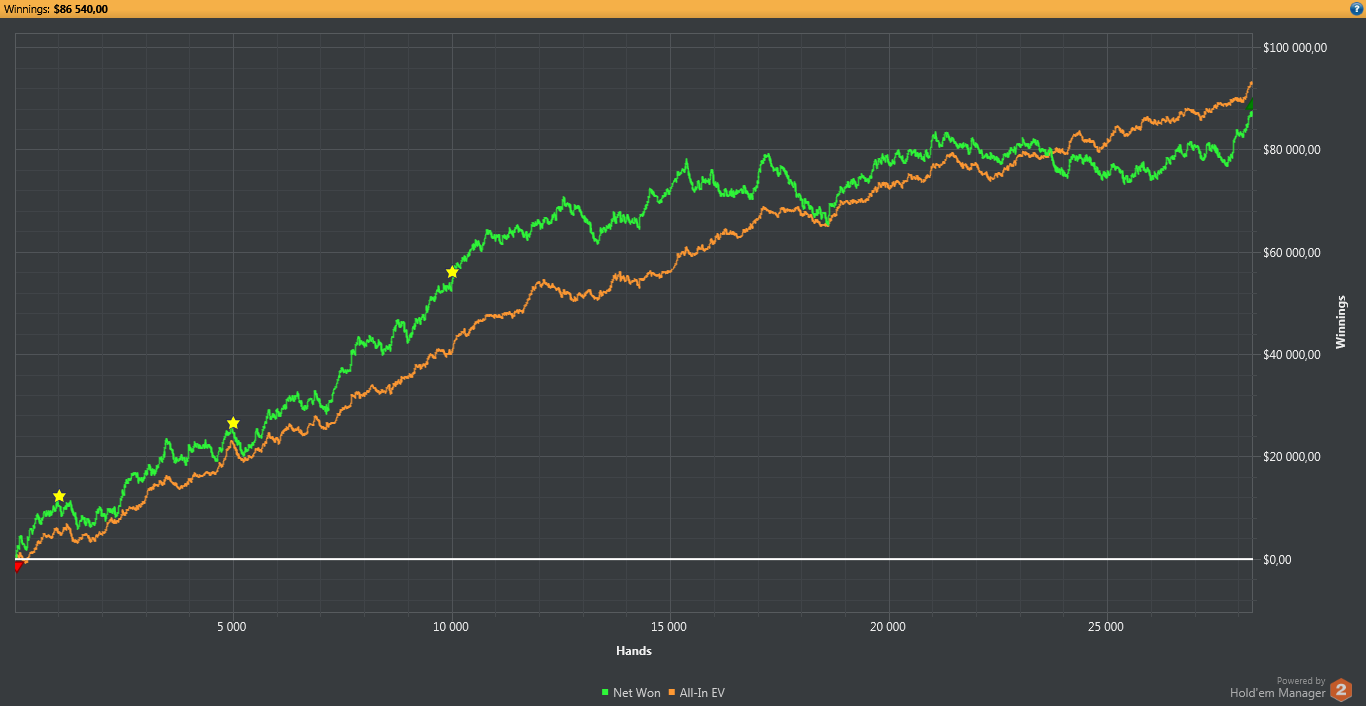Image resolution: width=1366 pixels, height=706 pixels.
Task: Click the Powered by Hold'em Manager text
Action: click(1278, 687)
